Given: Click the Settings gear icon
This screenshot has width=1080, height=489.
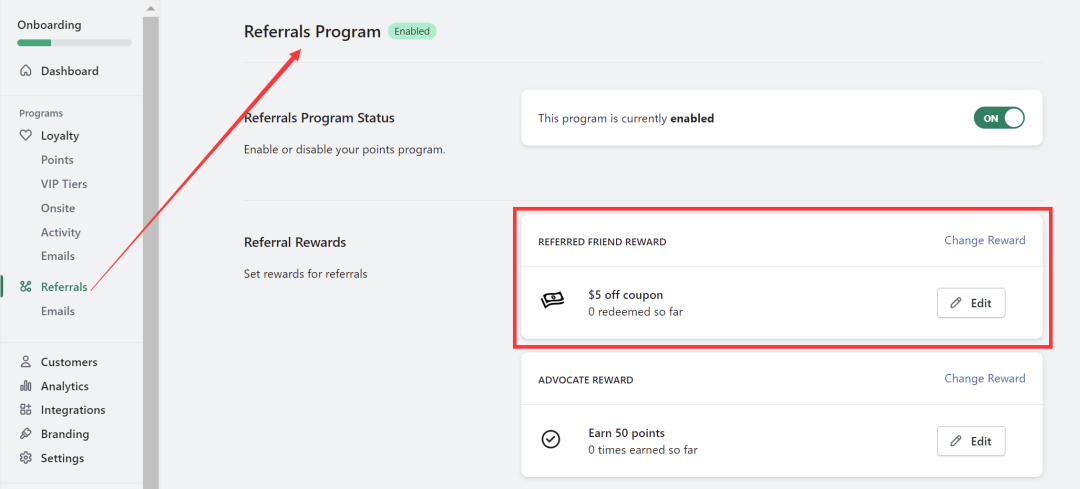Looking at the screenshot, I should (x=26, y=458).
